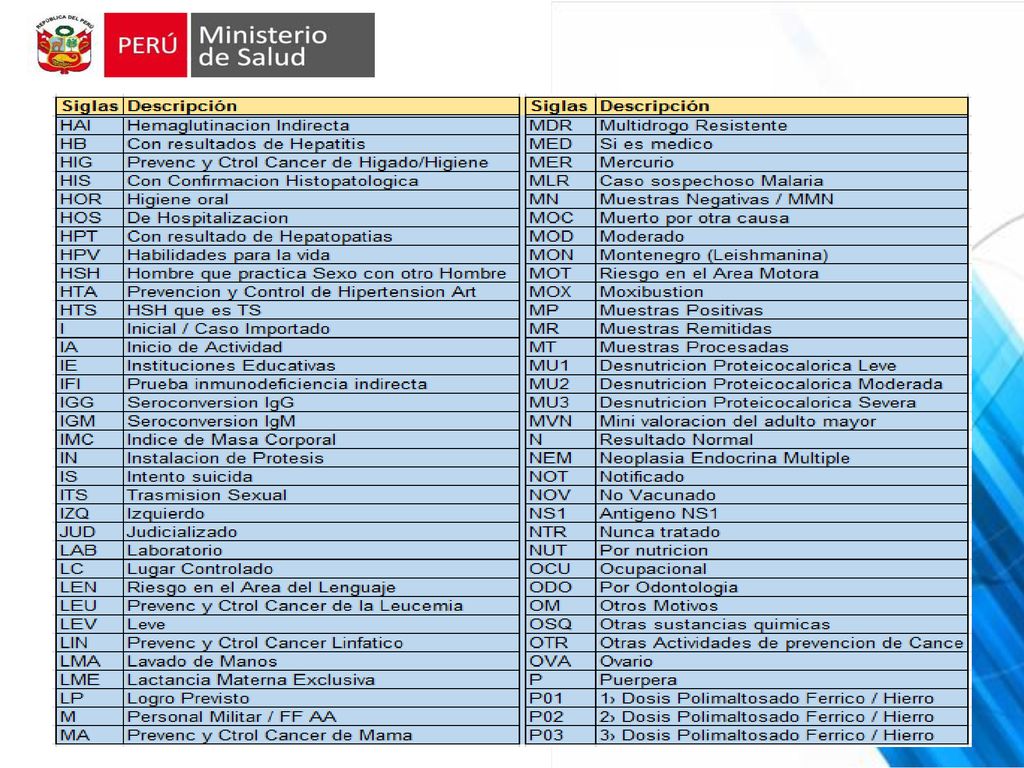Image resolution: width=1024 pixels, height=768 pixels.
Task: Click 'Inicial / Caso Importado' cell
Action: click(321, 328)
